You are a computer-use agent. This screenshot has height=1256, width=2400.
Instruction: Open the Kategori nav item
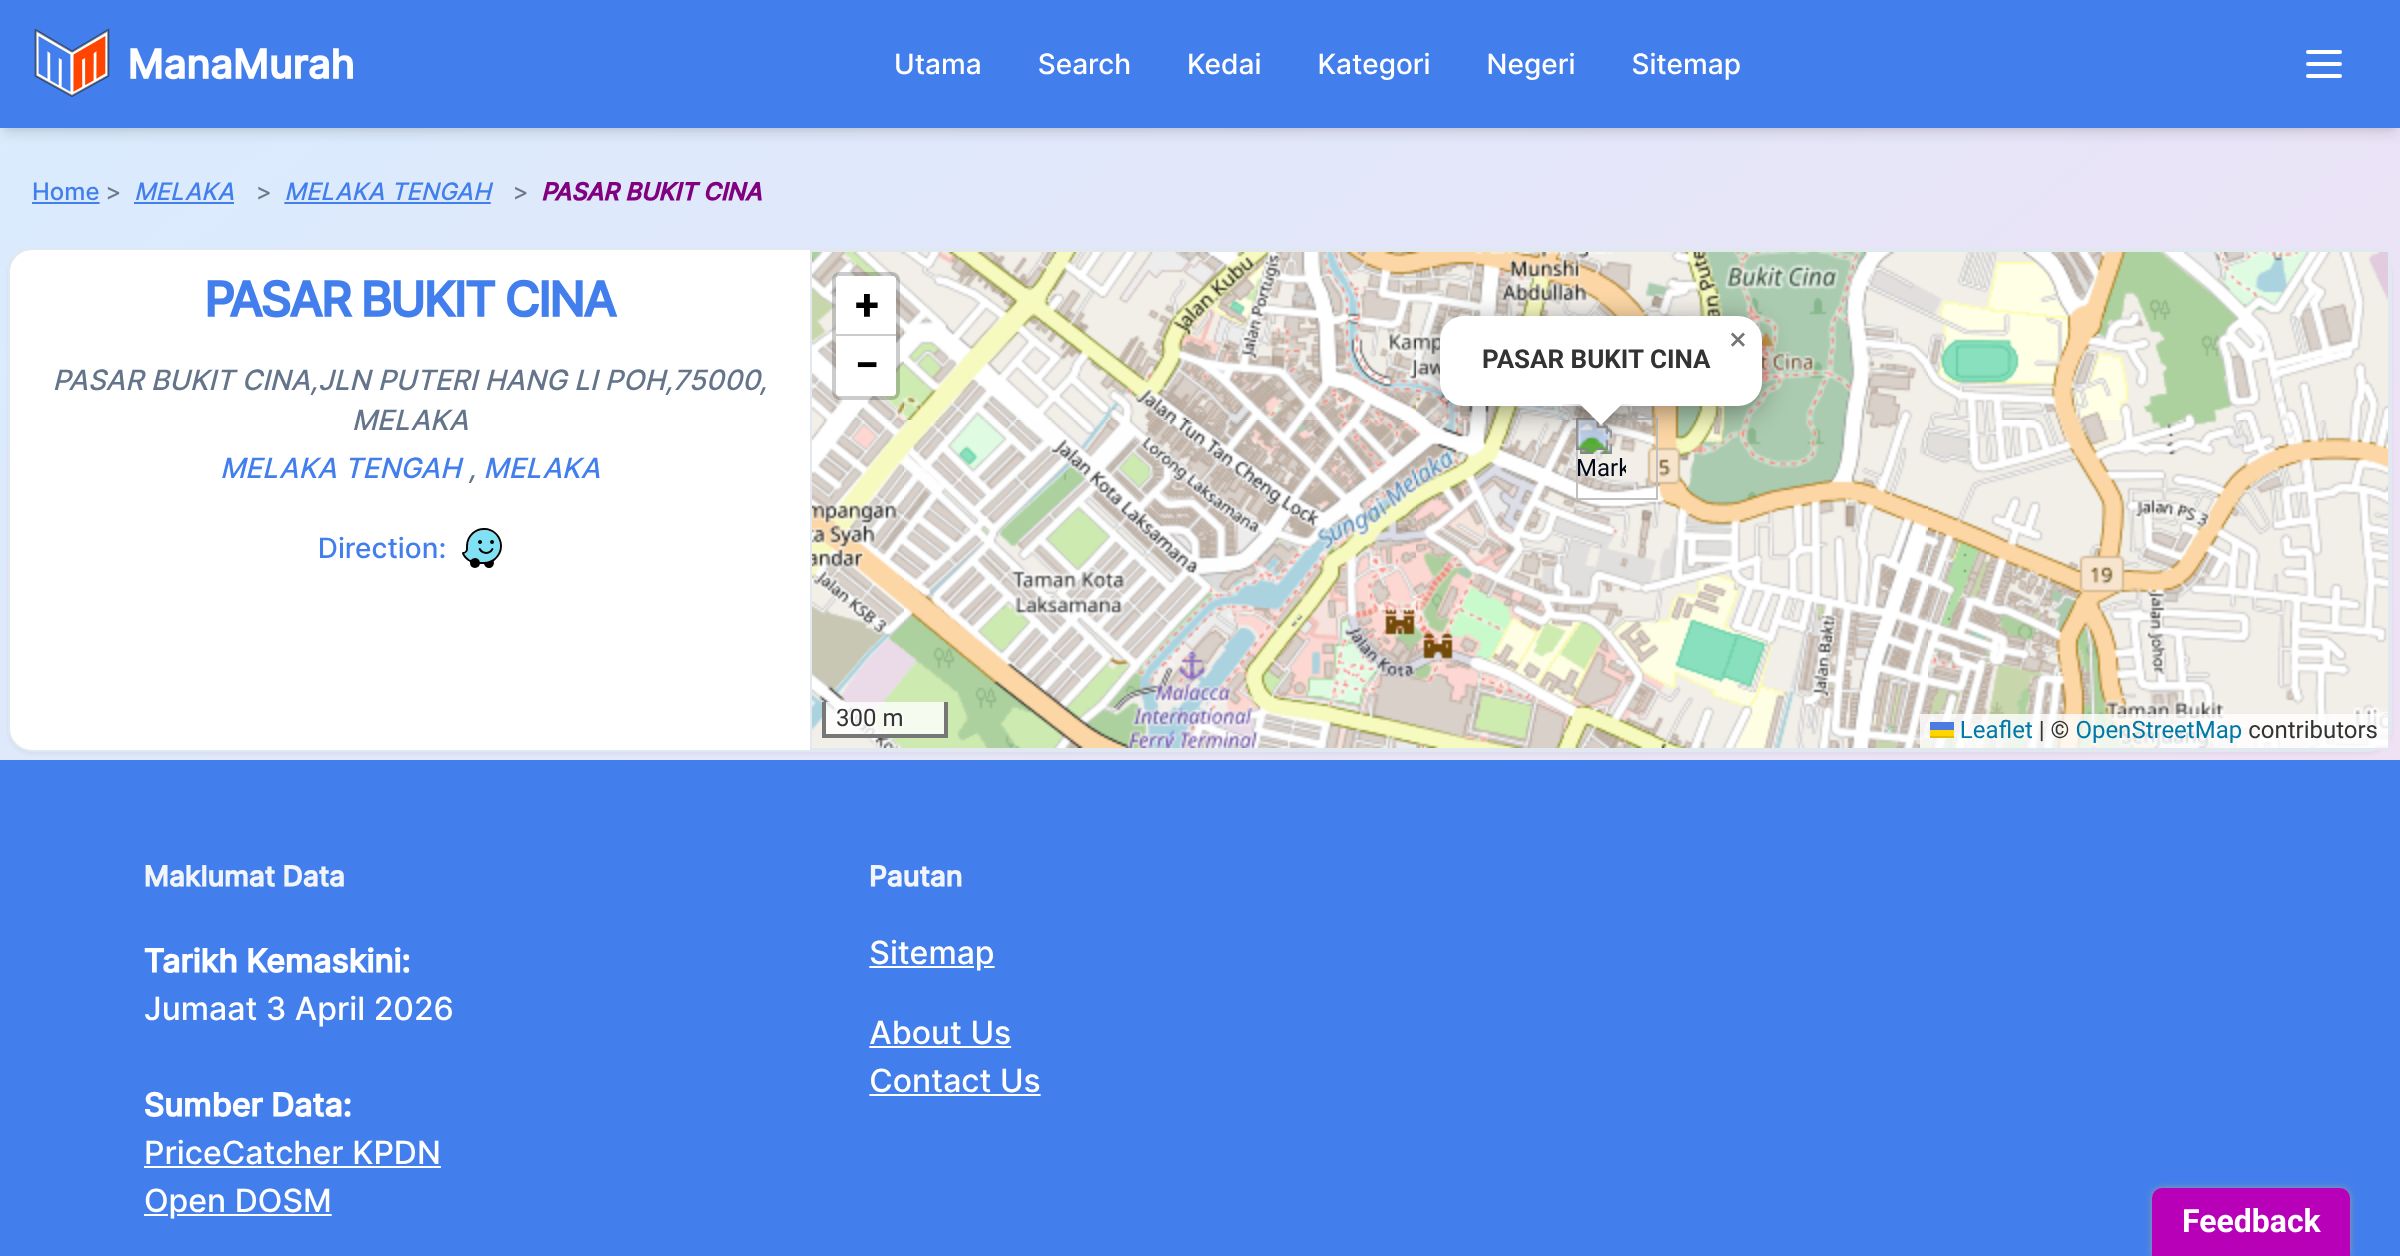coord(1373,64)
